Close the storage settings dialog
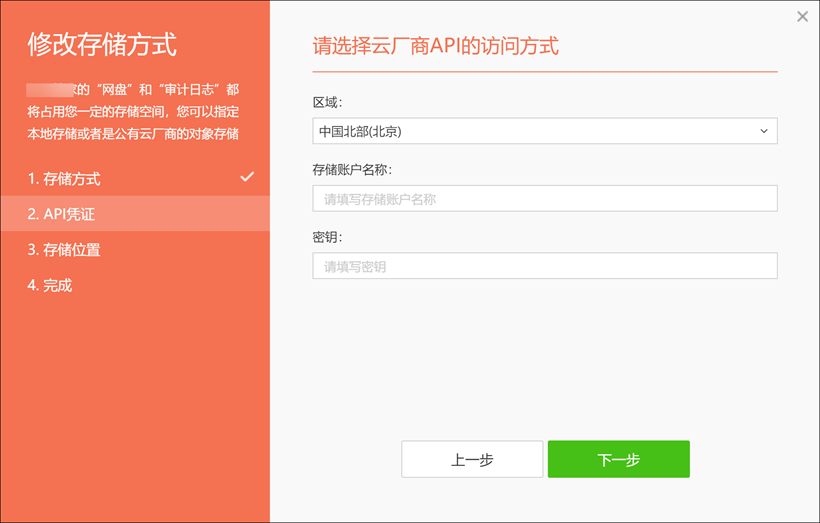 (802, 17)
